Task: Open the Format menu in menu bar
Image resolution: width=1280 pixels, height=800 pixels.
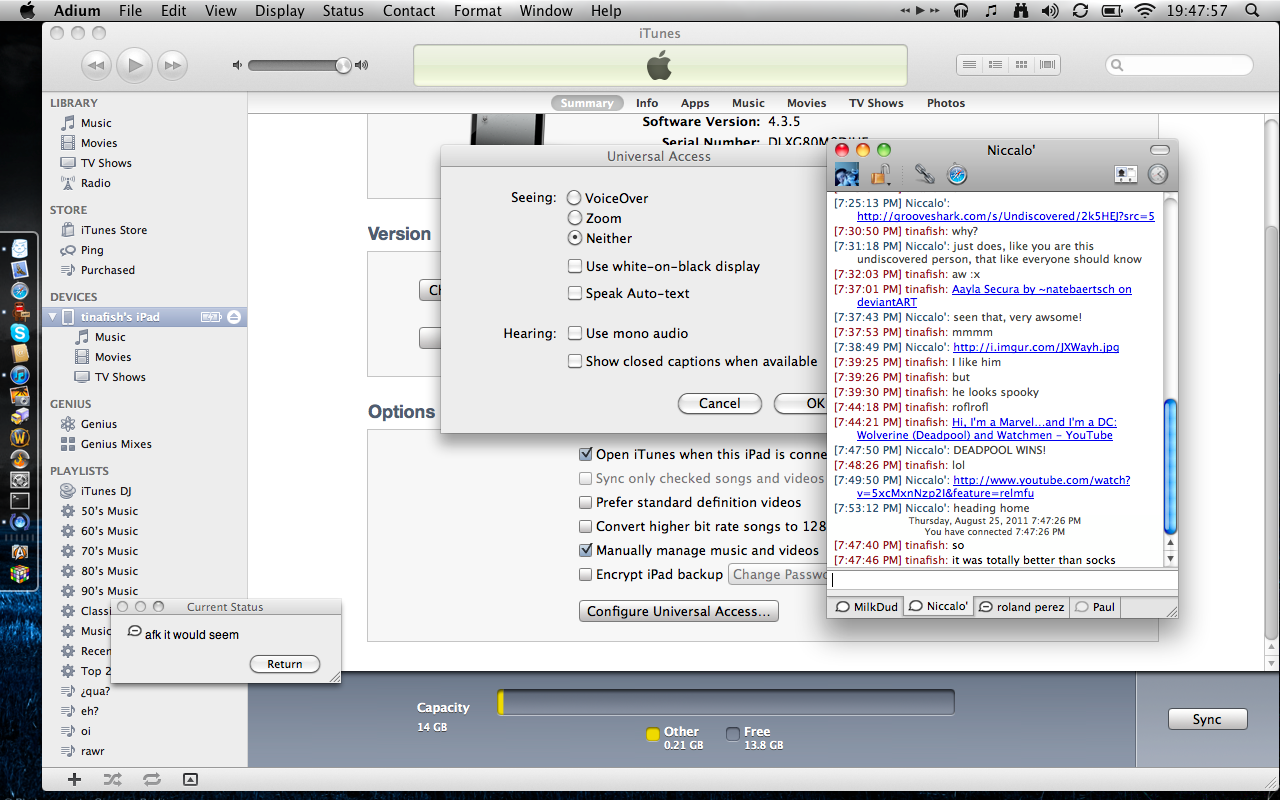Action: tap(477, 11)
